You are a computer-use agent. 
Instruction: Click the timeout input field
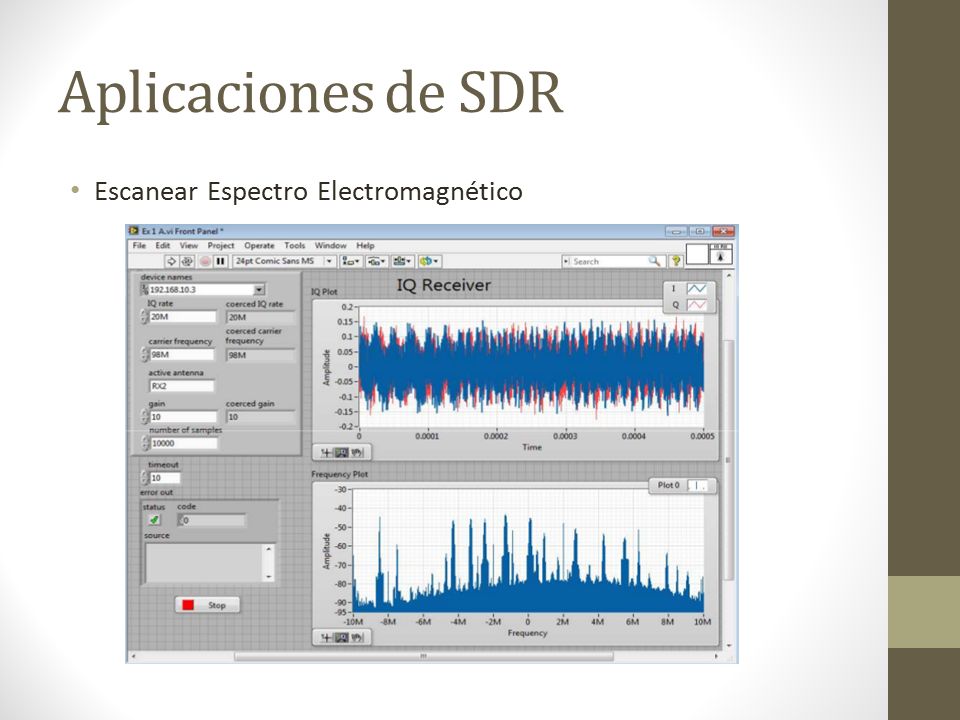click(x=165, y=478)
